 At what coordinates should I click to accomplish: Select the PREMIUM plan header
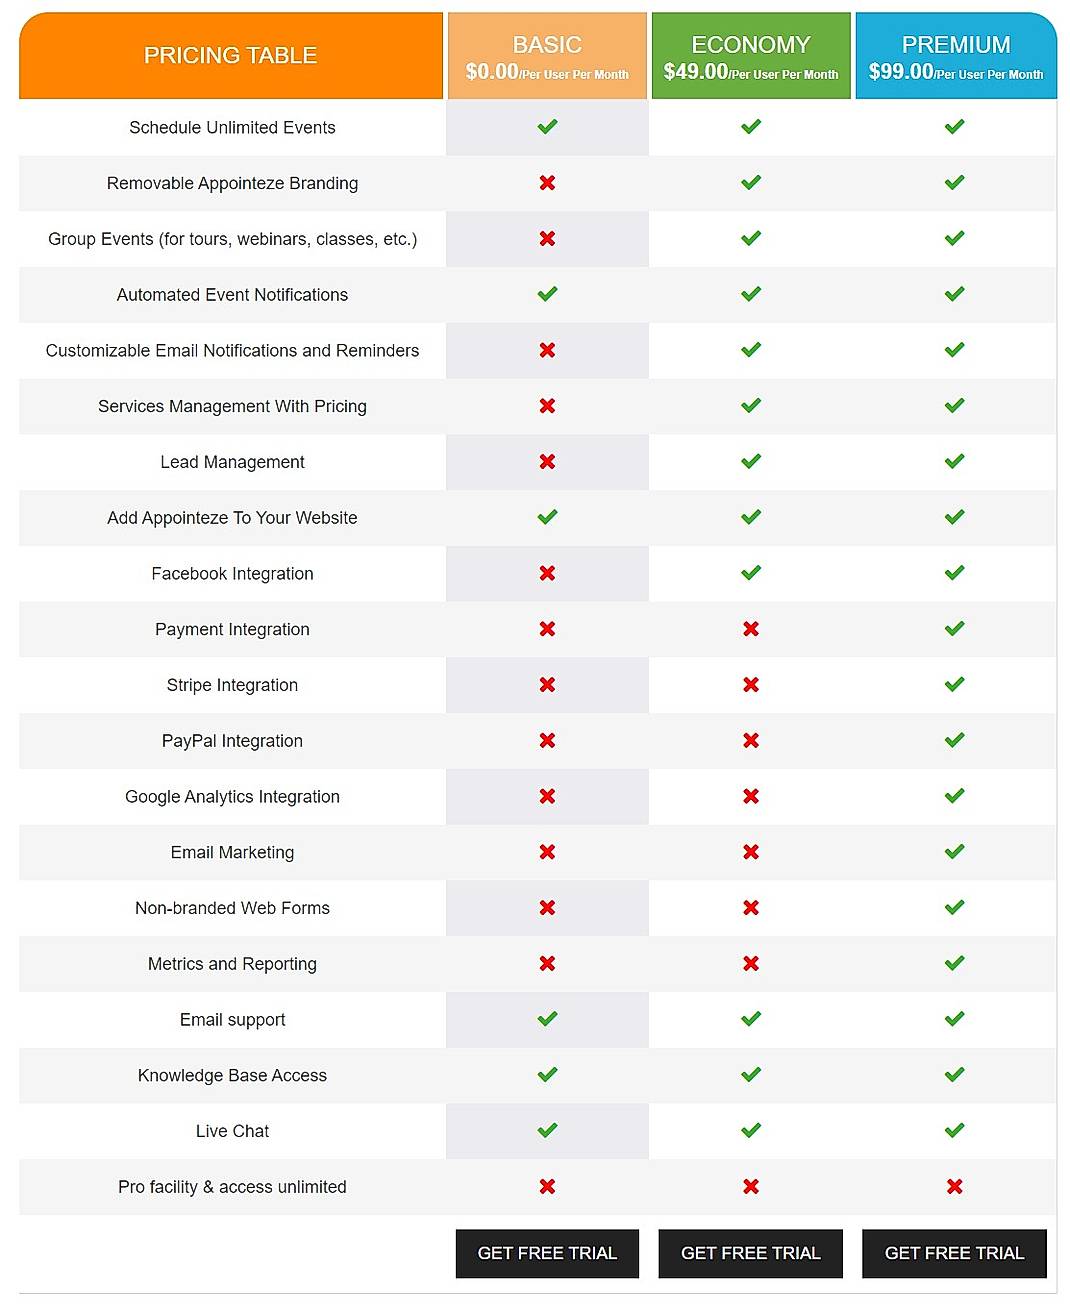coord(954,55)
